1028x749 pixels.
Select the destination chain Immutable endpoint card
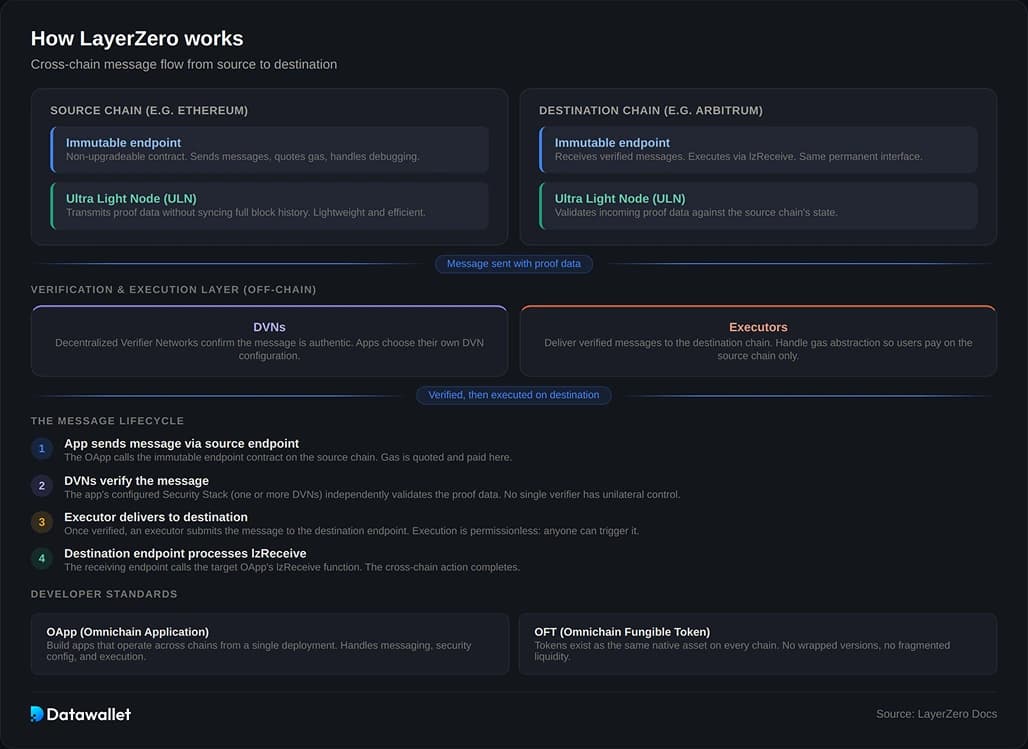pos(758,149)
